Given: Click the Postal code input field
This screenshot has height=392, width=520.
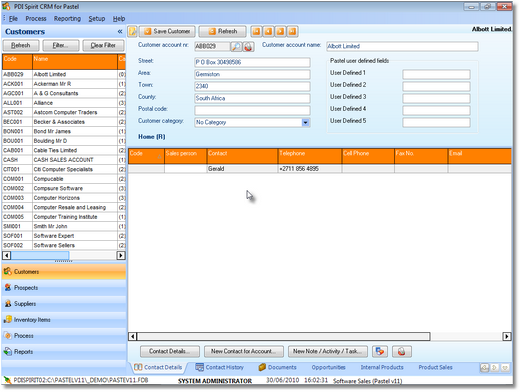Looking at the screenshot, I should (x=252, y=110).
